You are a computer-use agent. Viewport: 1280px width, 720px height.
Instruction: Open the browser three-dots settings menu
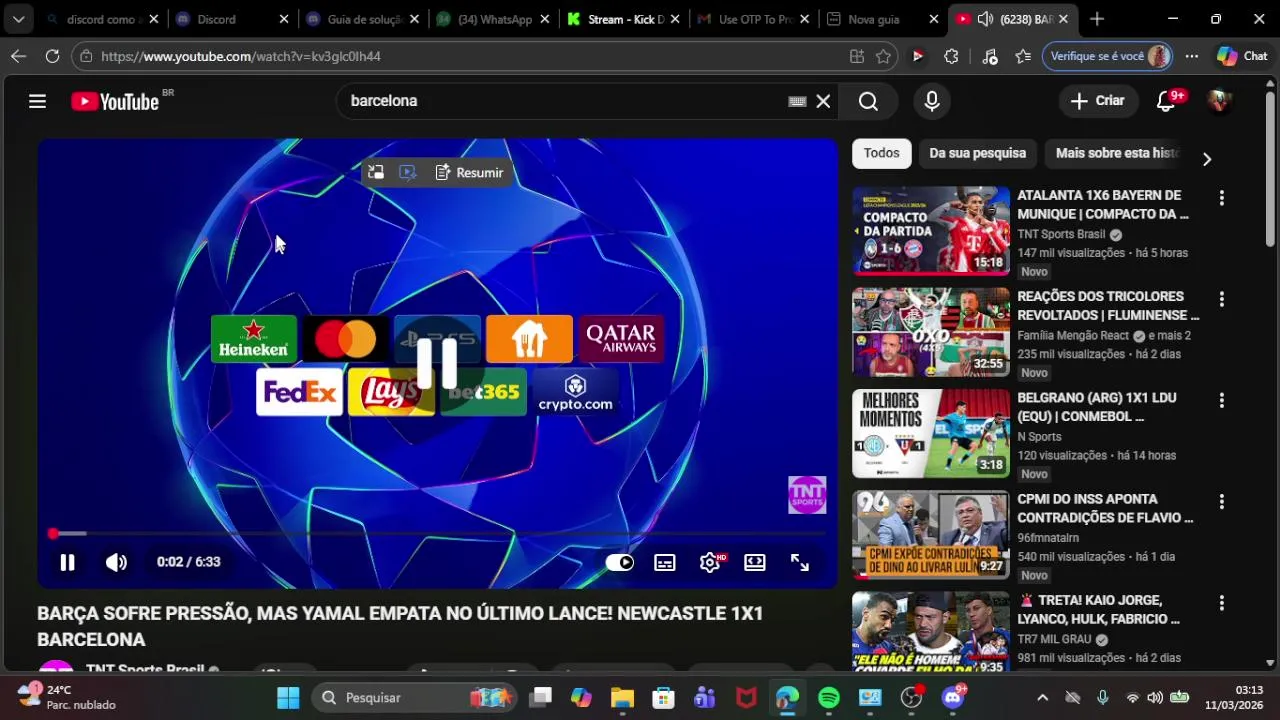tap(1192, 56)
